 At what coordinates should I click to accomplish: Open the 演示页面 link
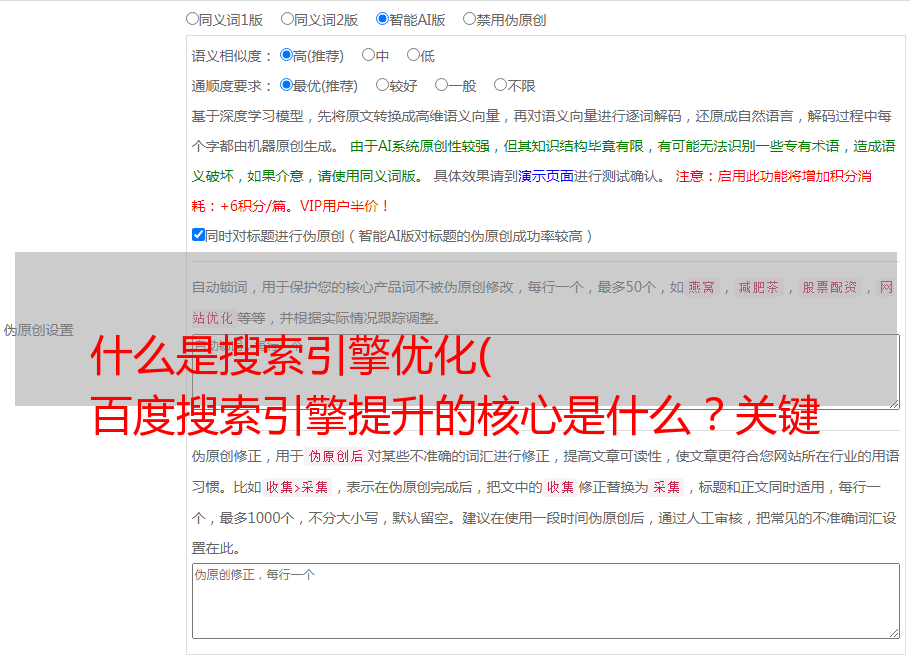[546, 176]
